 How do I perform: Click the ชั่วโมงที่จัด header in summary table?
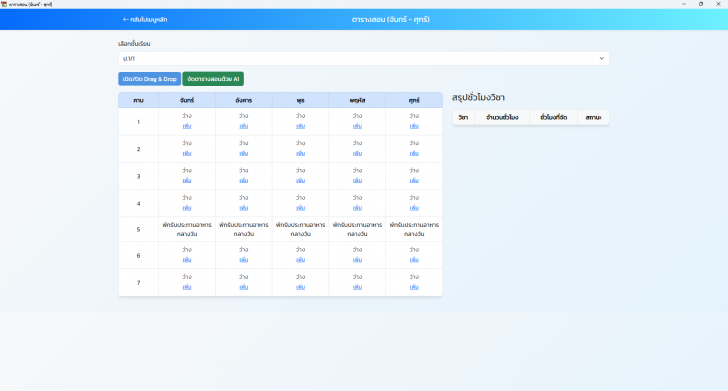click(553, 117)
